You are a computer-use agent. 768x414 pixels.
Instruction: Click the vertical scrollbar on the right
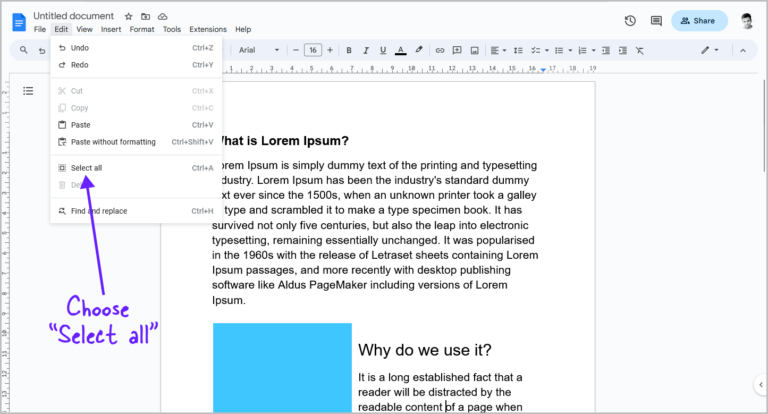[764, 125]
